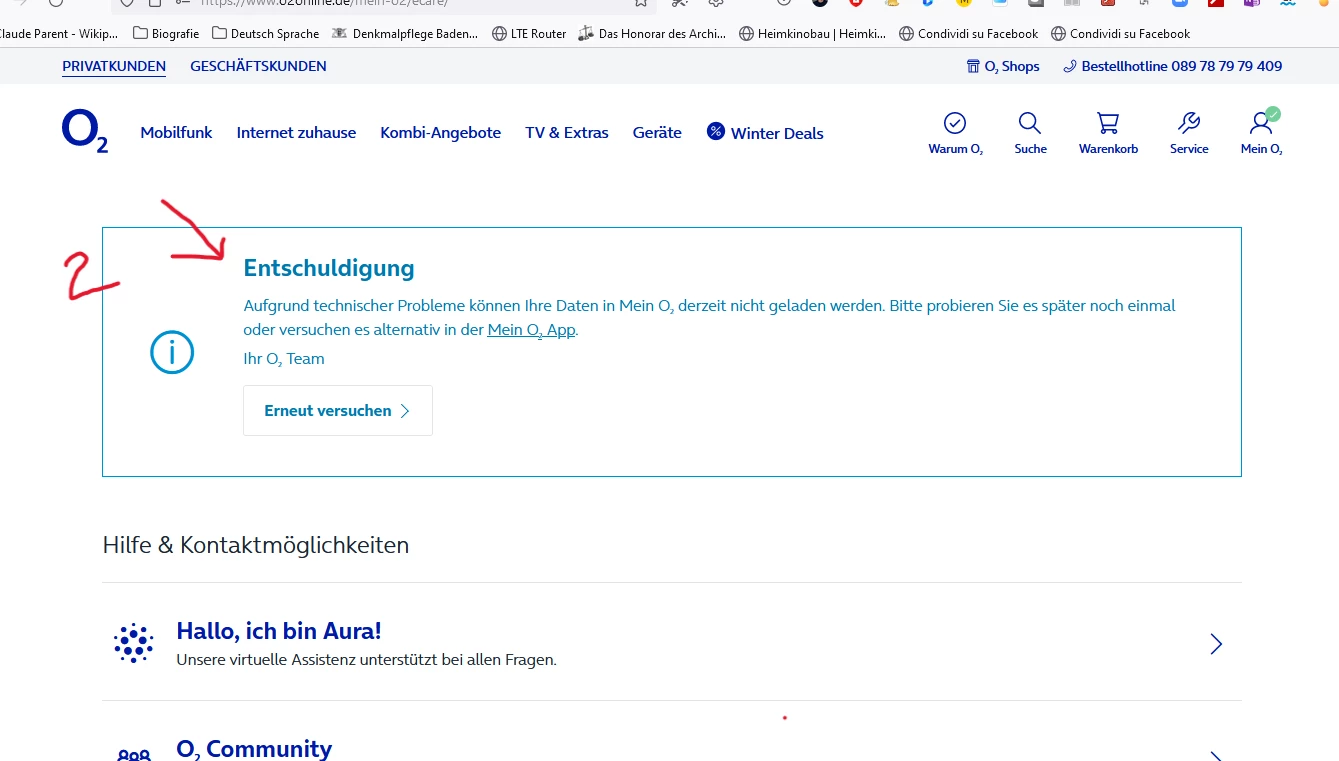This screenshot has width=1339, height=761.
Task: Switch to the GESCHÄFTSKUNDEN tab
Action: (258, 66)
